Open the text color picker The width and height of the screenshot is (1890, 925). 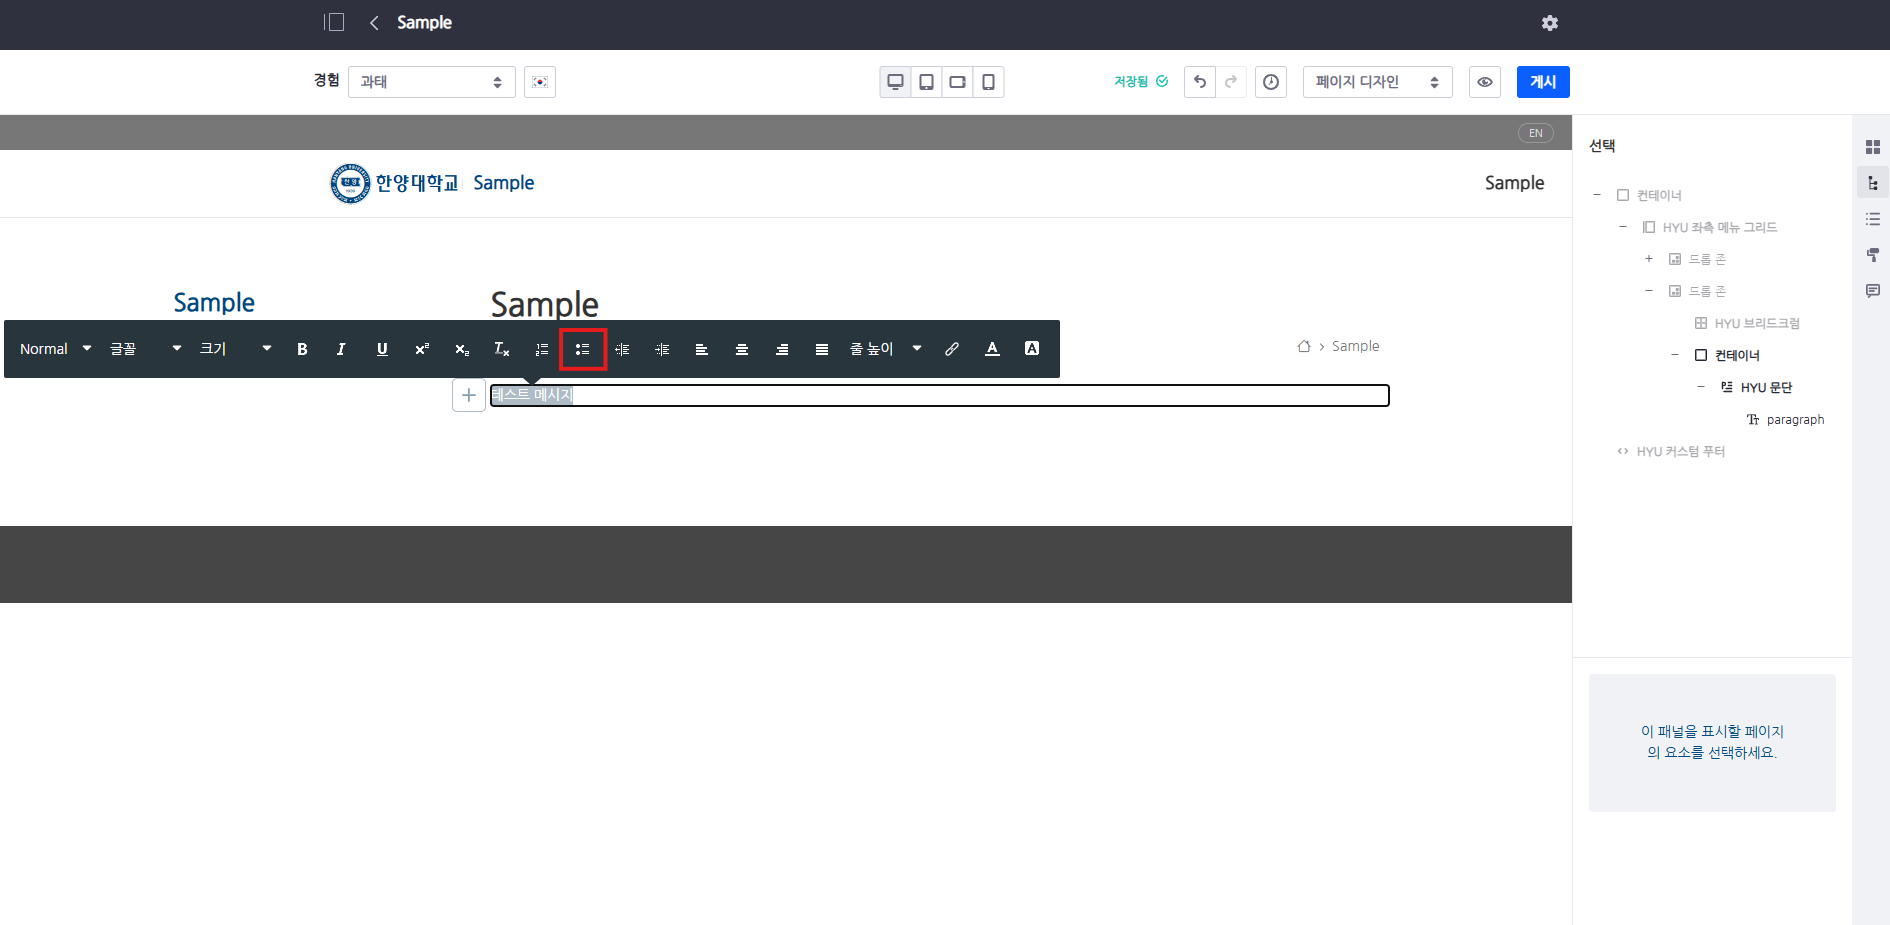click(x=992, y=349)
